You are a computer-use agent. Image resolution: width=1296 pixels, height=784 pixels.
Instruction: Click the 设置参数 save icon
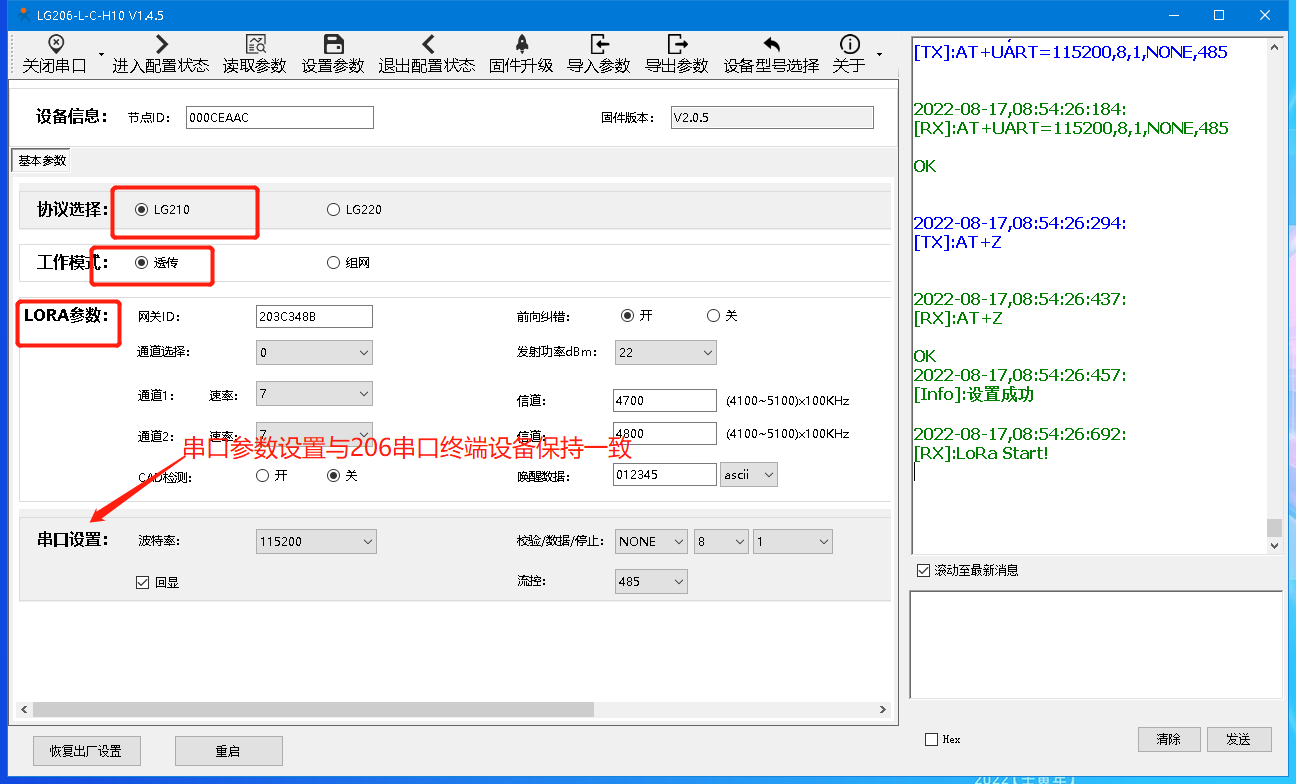334,45
